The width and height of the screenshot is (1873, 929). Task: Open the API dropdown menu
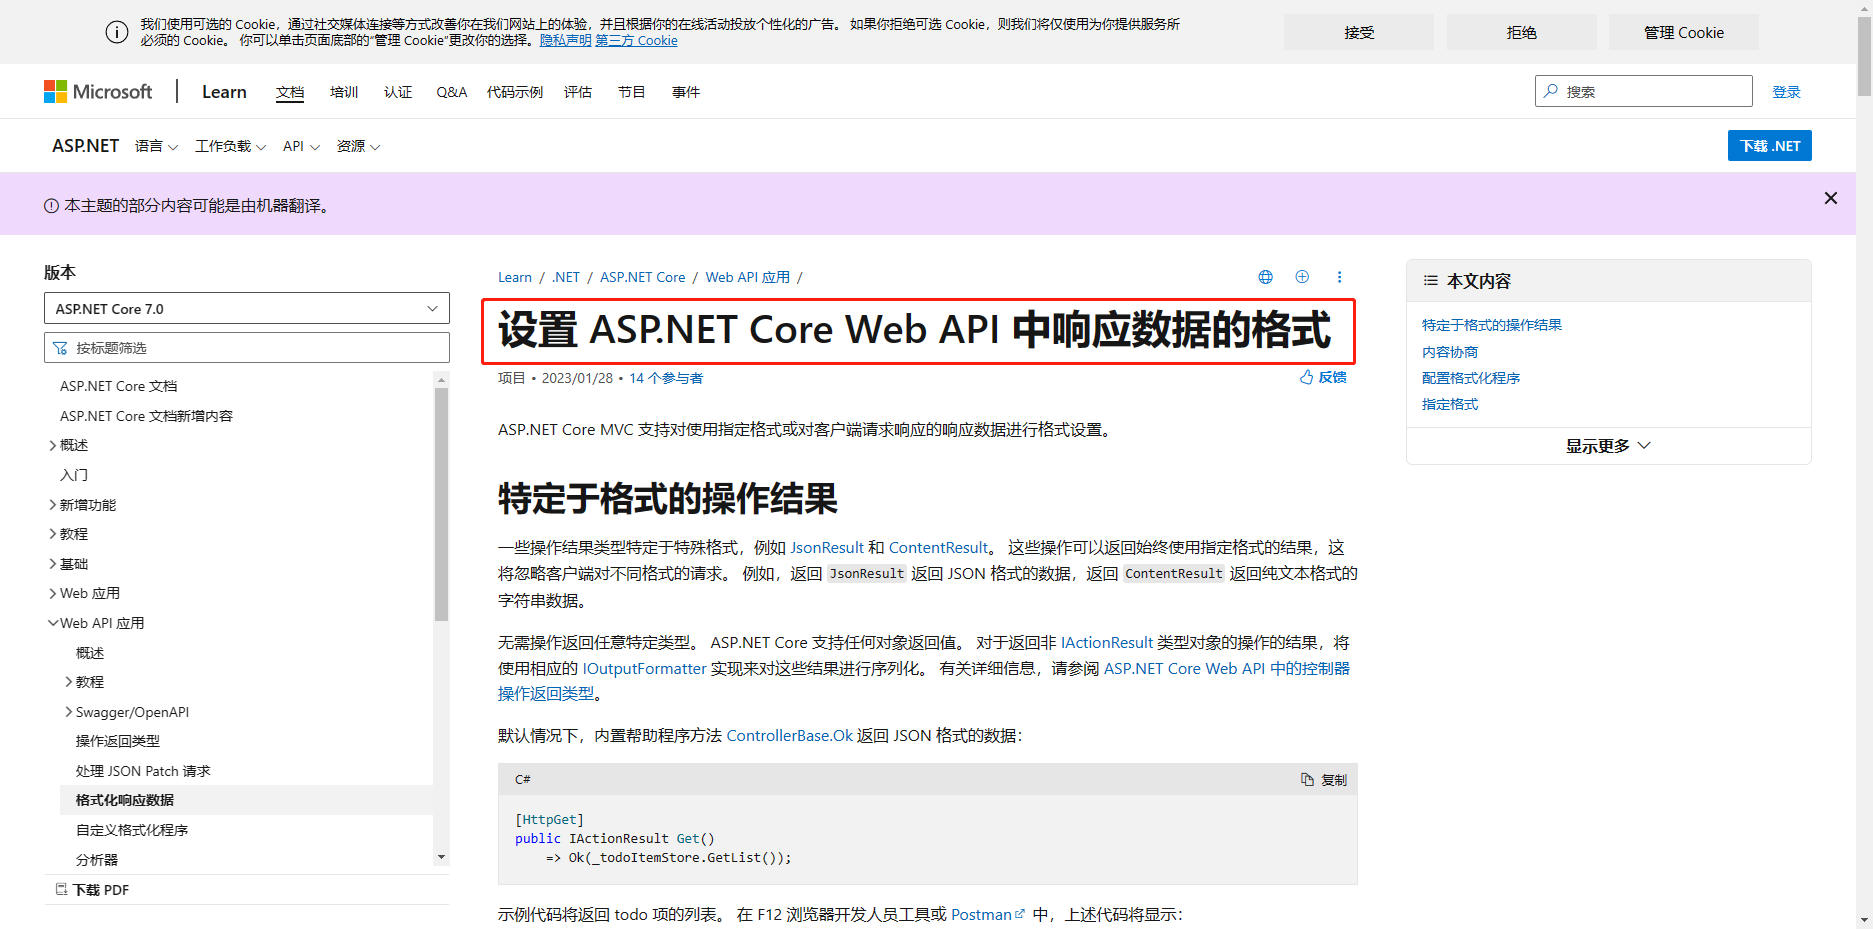301,146
